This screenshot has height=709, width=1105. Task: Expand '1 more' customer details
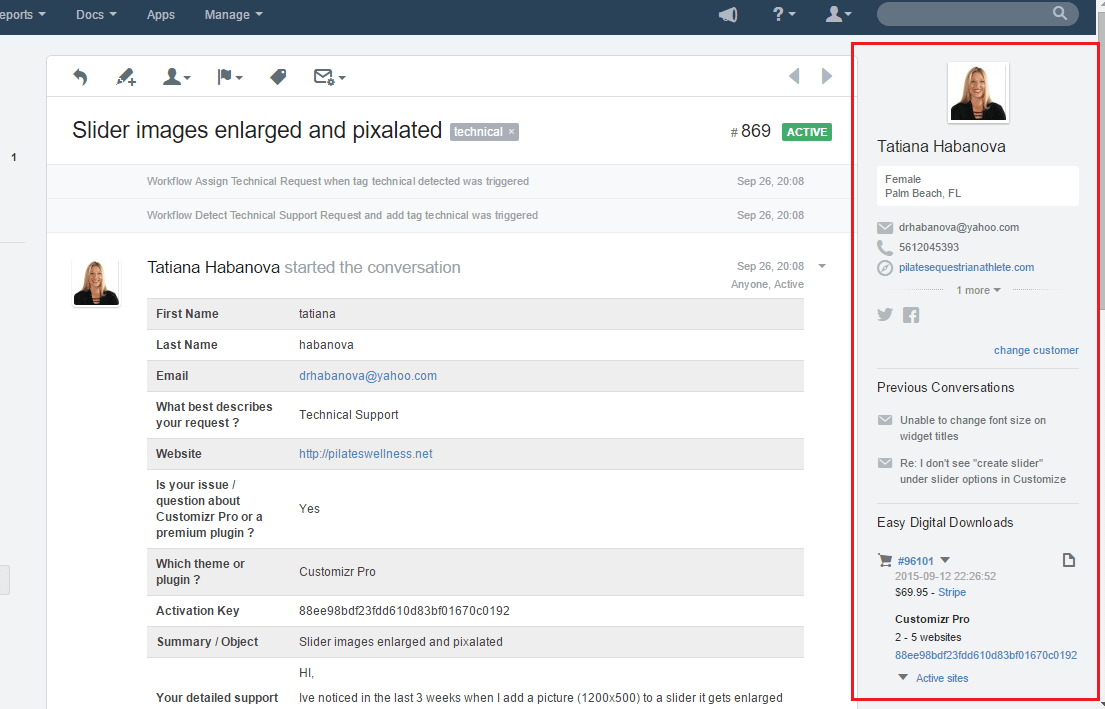977,290
